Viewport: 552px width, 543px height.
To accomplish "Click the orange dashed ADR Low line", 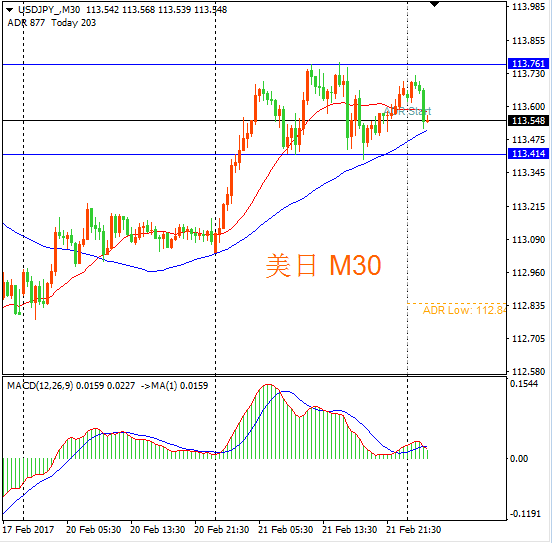I will tap(457, 303).
